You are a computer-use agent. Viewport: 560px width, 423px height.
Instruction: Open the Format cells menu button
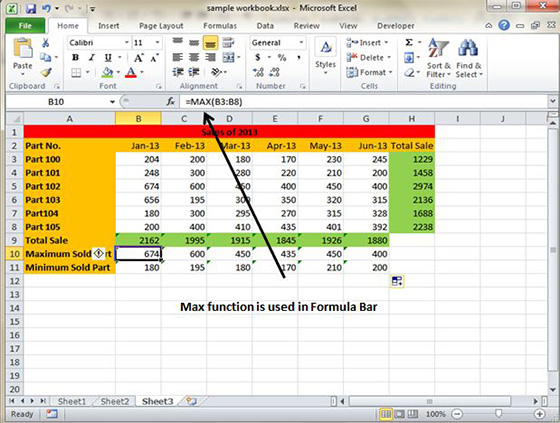(369, 73)
